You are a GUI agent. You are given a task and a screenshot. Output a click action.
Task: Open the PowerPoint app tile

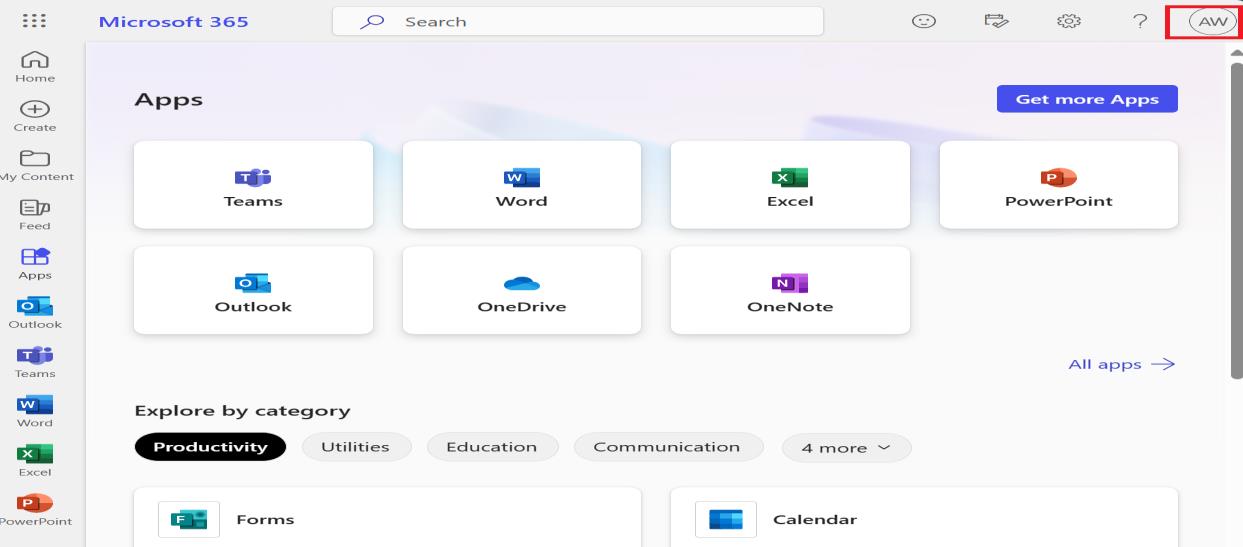coord(1059,185)
